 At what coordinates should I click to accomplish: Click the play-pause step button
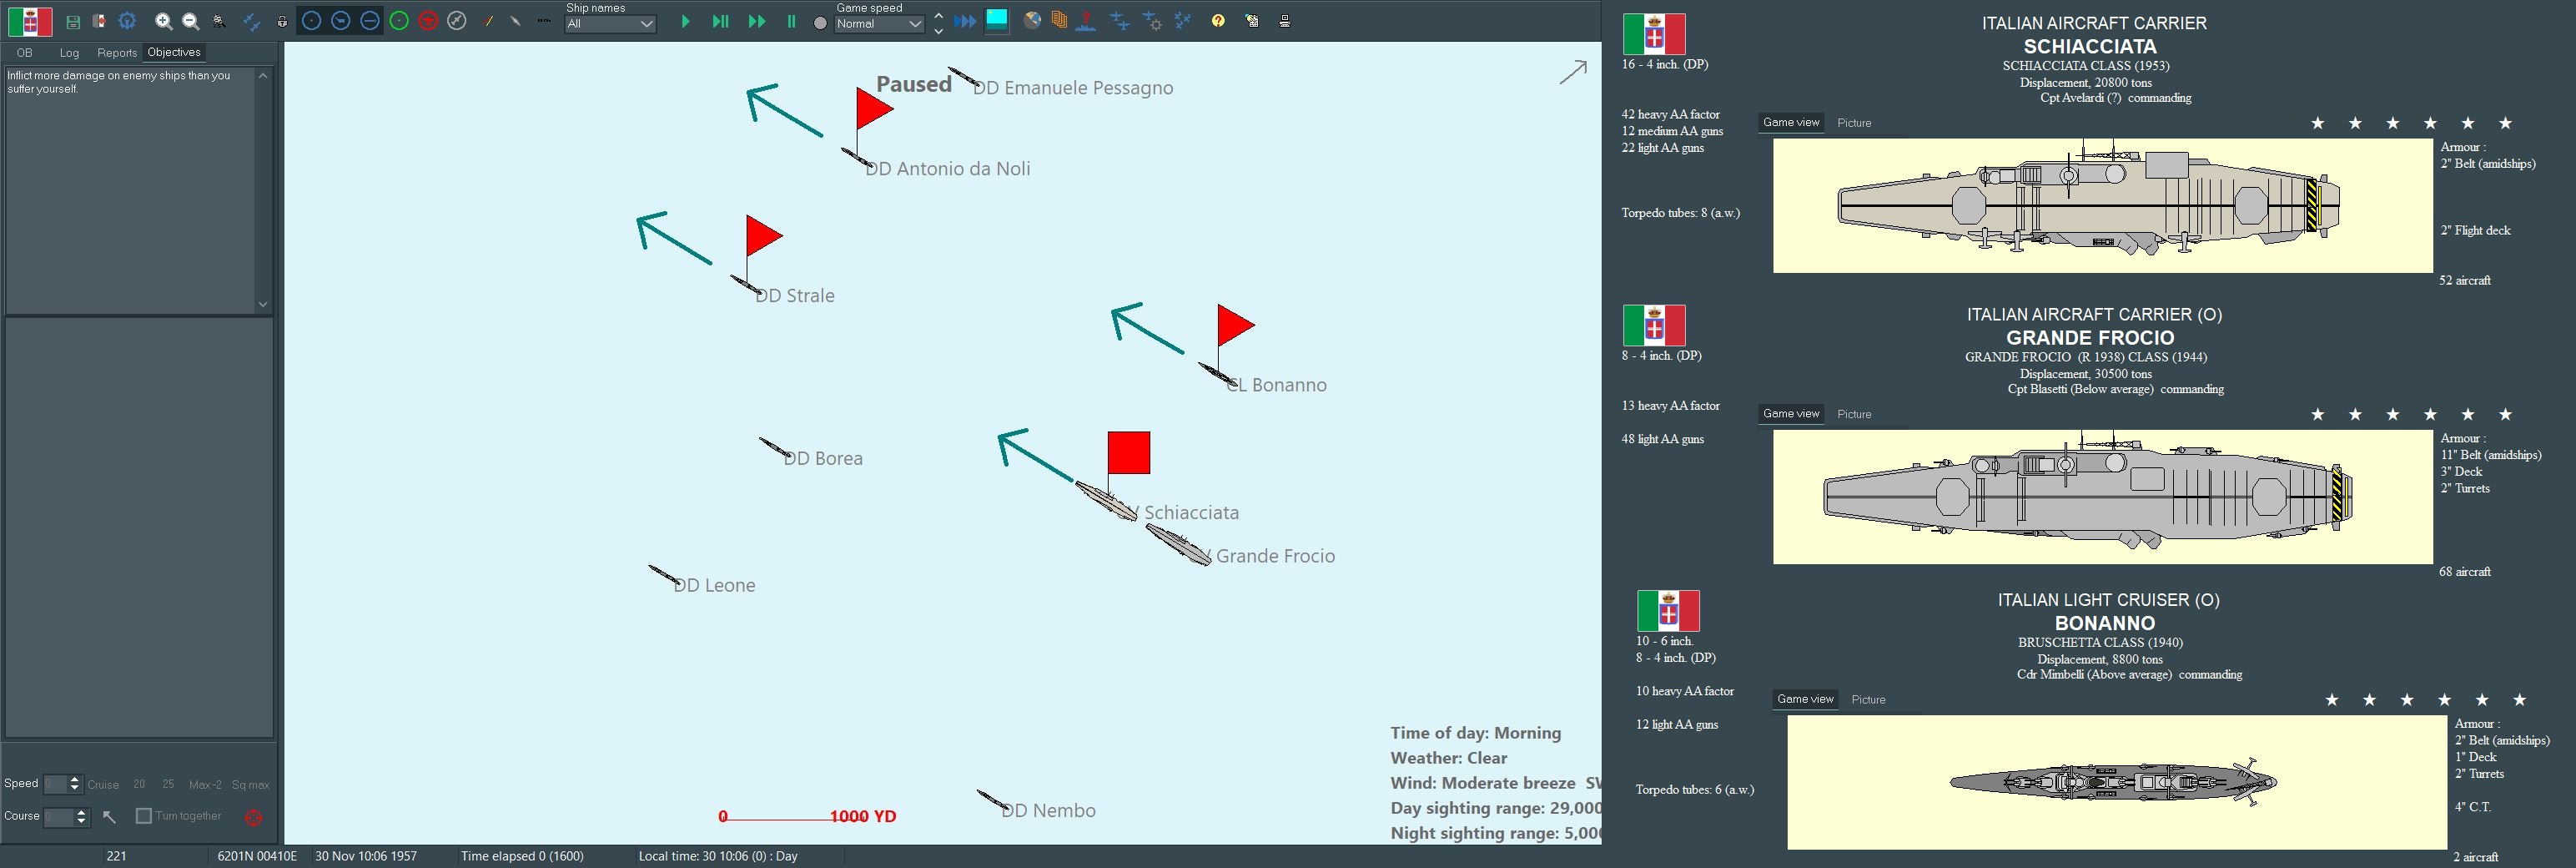click(x=720, y=21)
